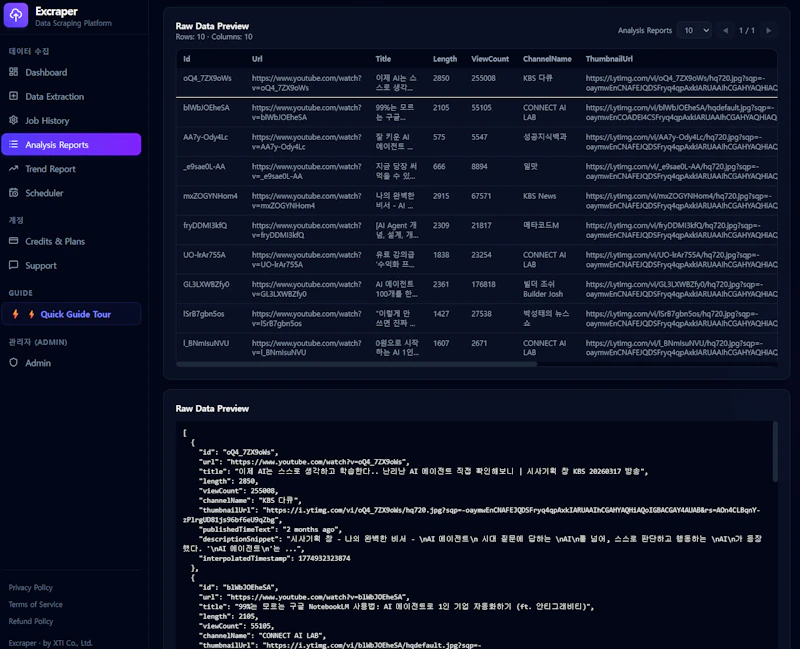Click the Trend Report chart icon
This screenshot has width=800, height=649.
(x=14, y=168)
